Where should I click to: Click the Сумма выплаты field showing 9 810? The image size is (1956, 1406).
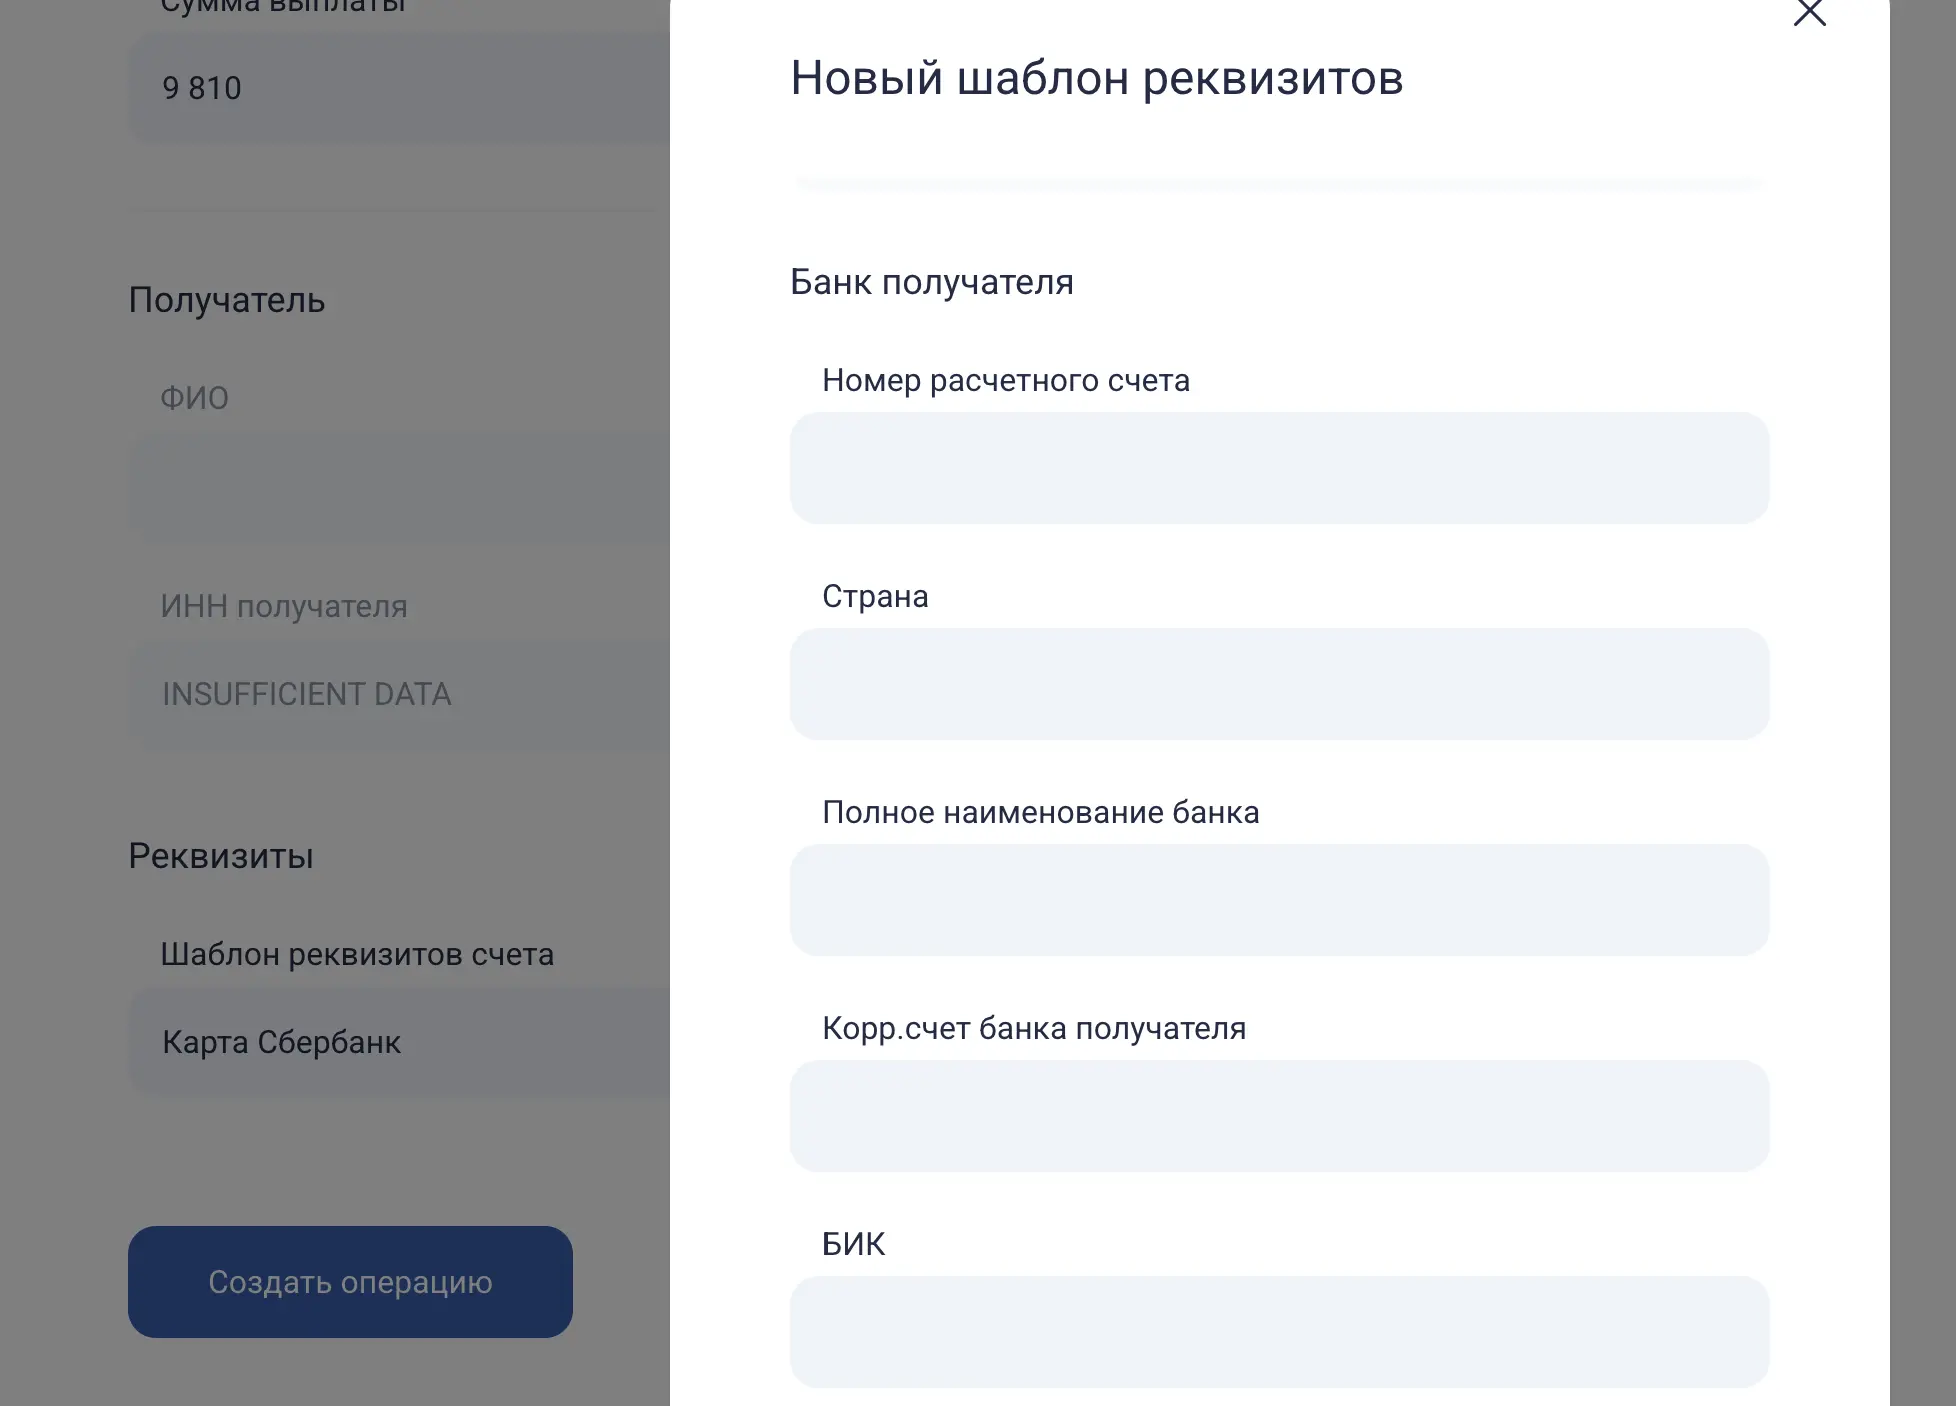click(x=400, y=88)
